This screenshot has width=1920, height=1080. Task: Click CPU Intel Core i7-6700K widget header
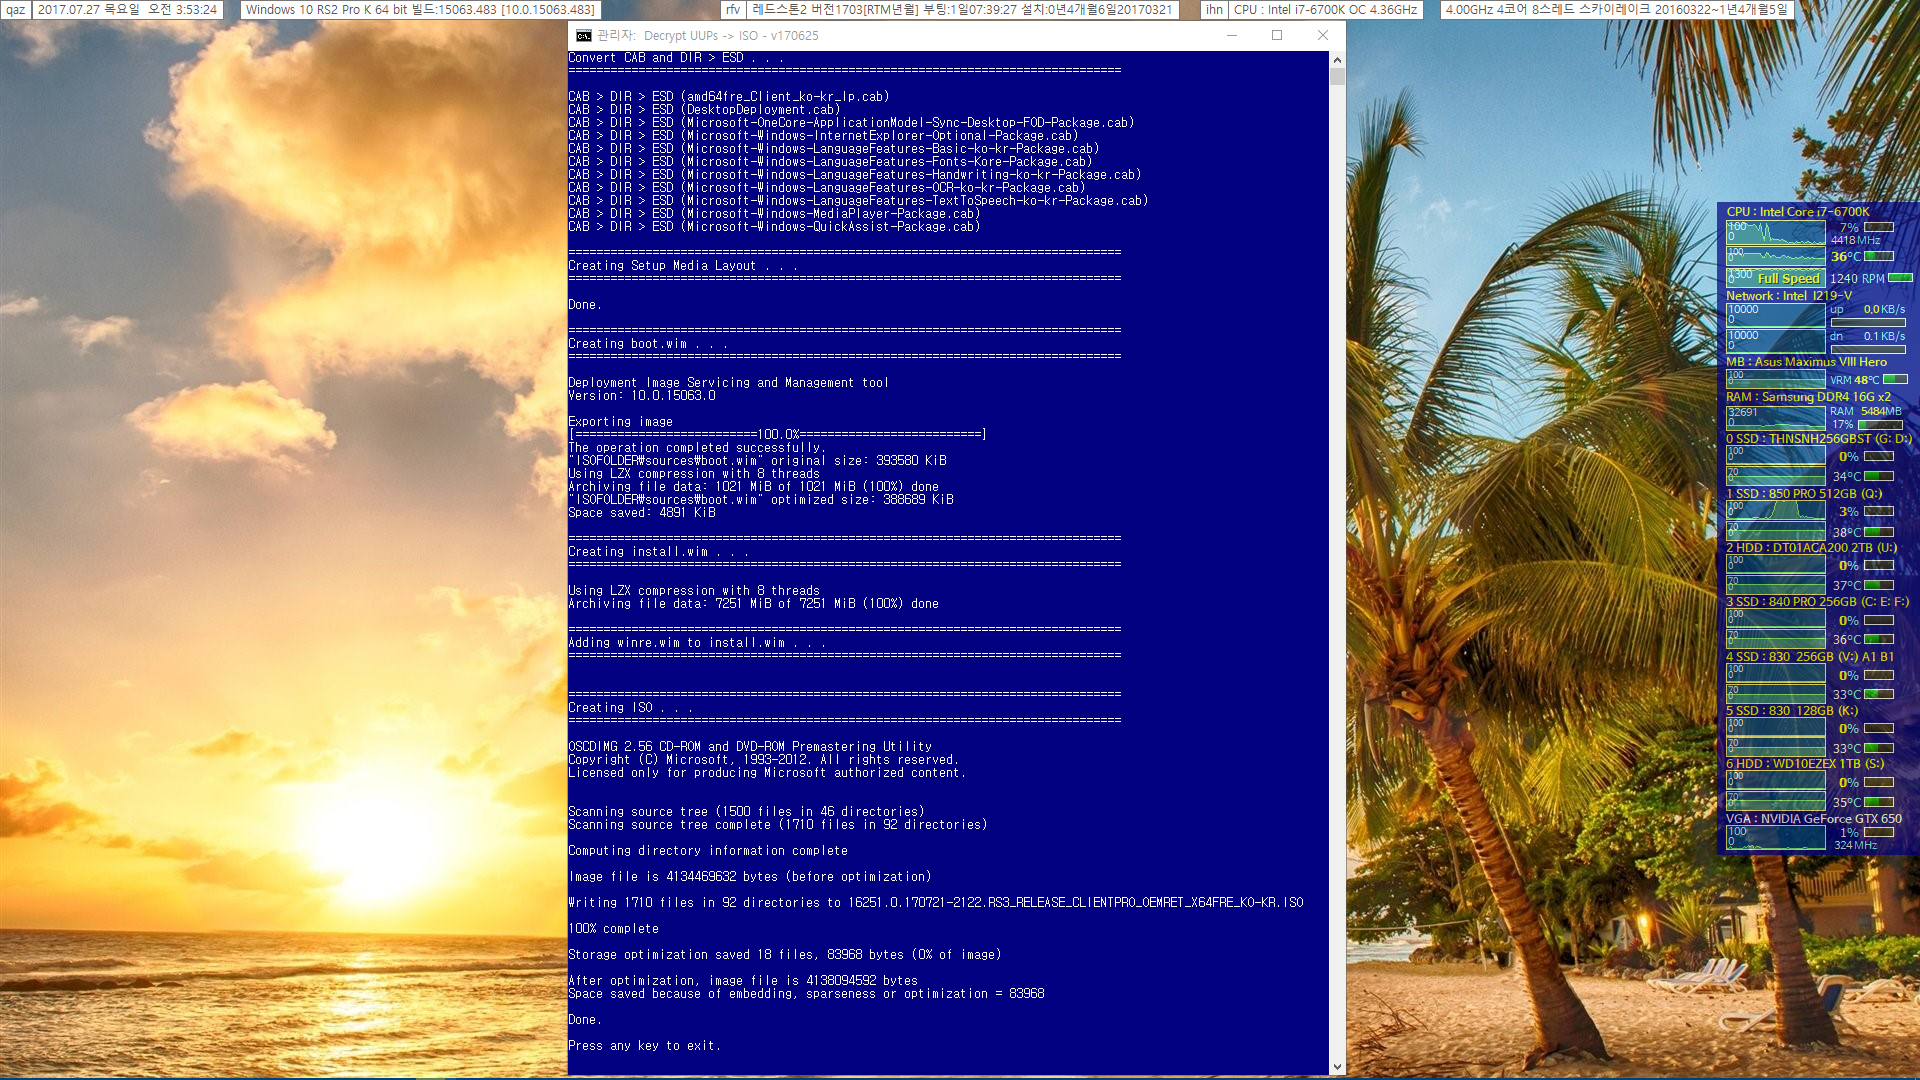1797,211
